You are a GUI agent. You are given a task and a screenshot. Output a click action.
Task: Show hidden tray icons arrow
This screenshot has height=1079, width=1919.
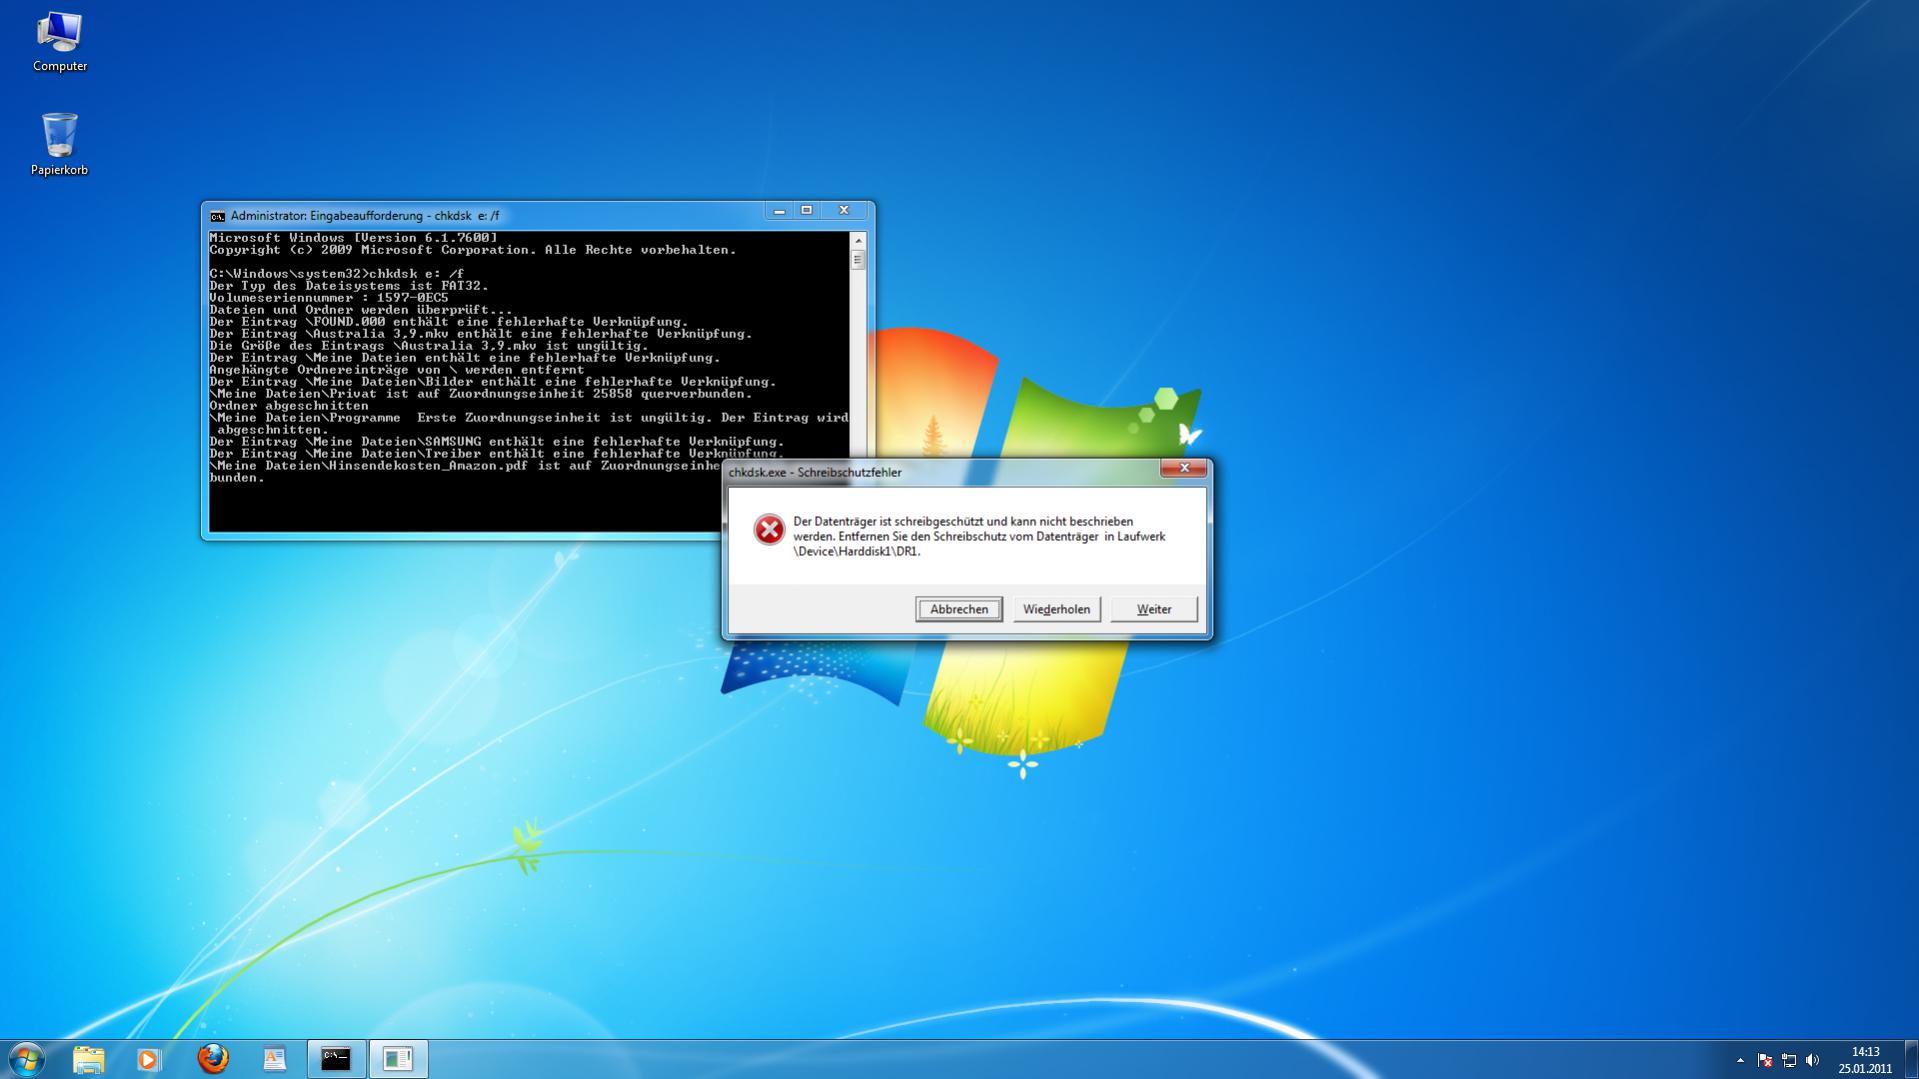1740,1060
